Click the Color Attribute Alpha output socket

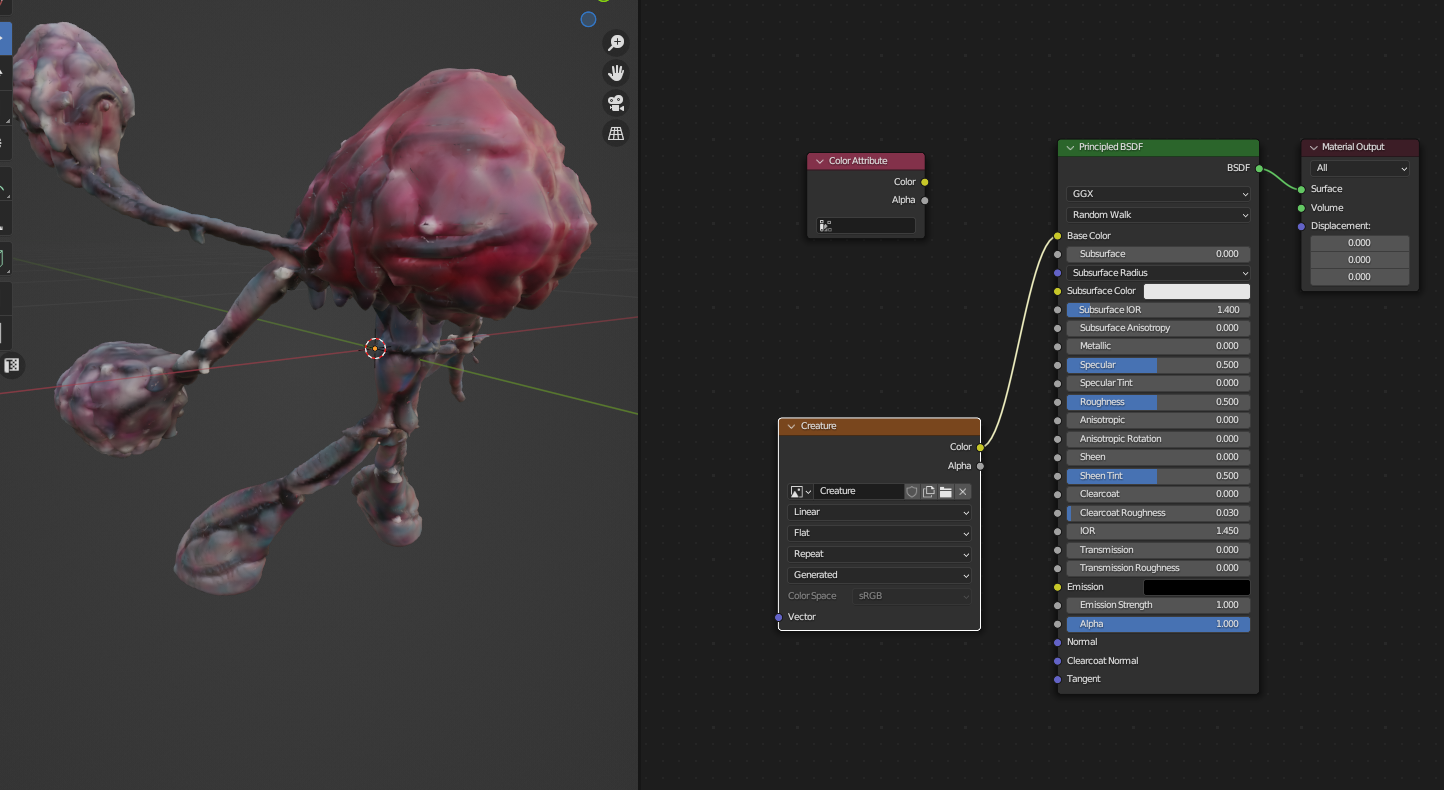[925, 200]
